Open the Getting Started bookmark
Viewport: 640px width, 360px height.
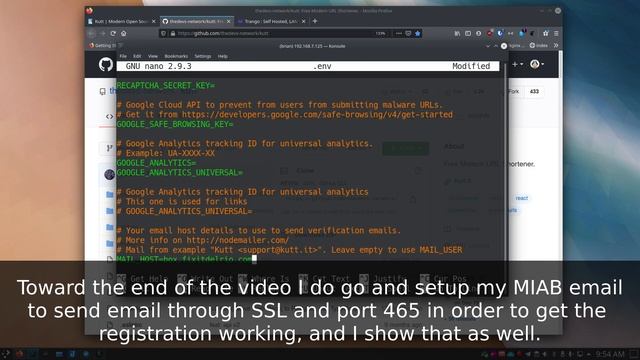tap(103, 46)
